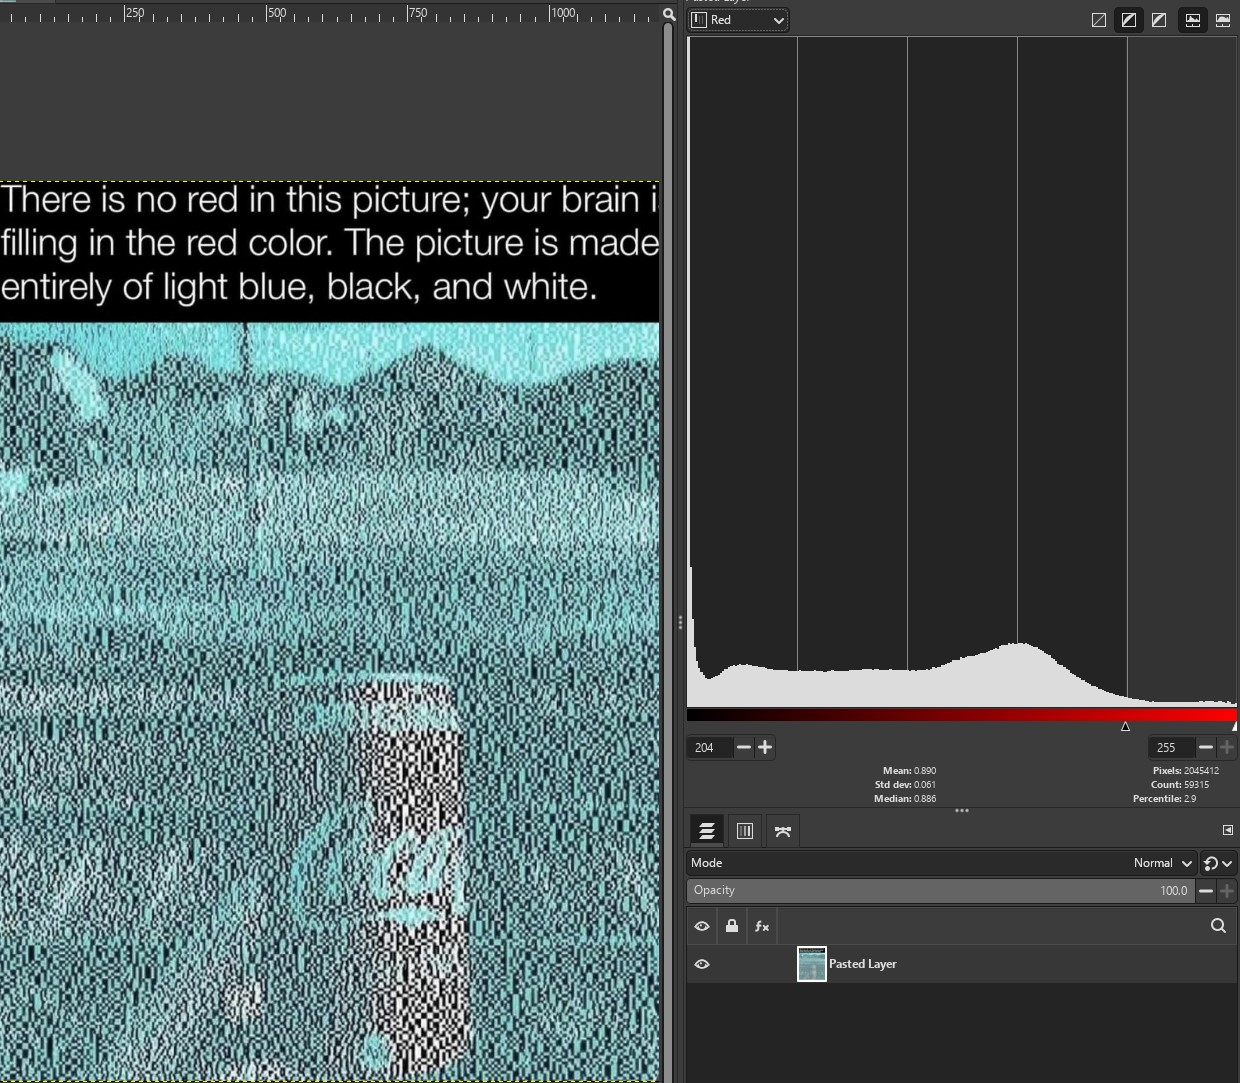Image resolution: width=1240 pixels, height=1083 pixels.
Task: Click the range end field showing 255
Action: click(1172, 748)
